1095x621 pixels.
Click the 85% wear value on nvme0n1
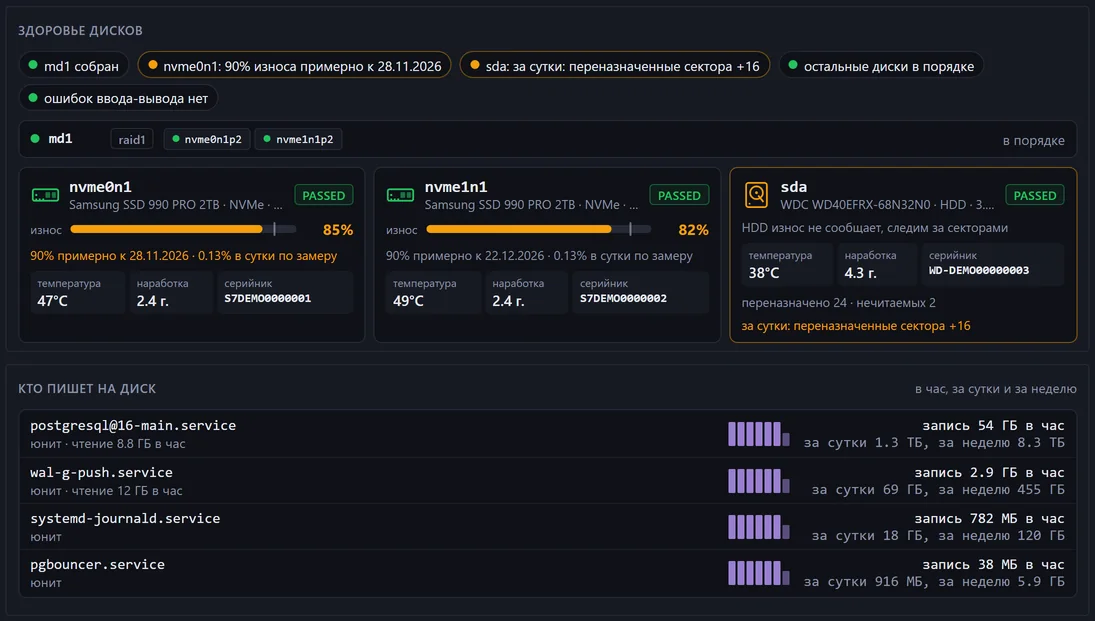[x=338, y=230]
